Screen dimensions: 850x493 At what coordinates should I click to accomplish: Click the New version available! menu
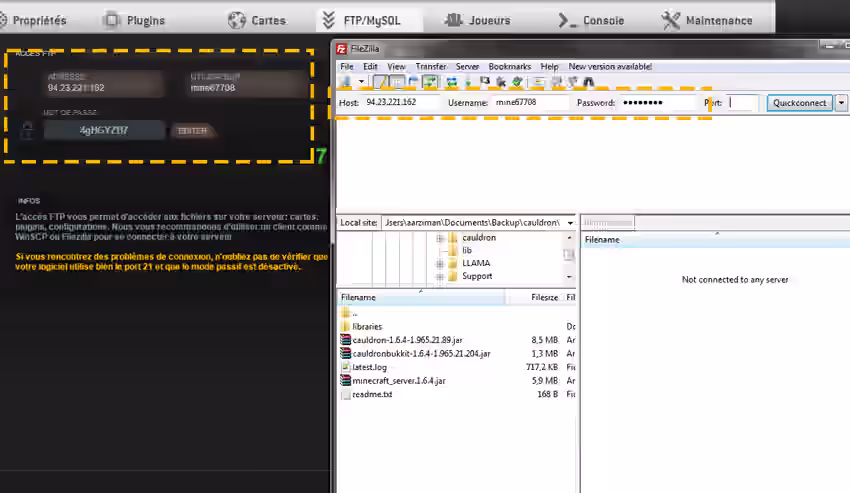610,67
